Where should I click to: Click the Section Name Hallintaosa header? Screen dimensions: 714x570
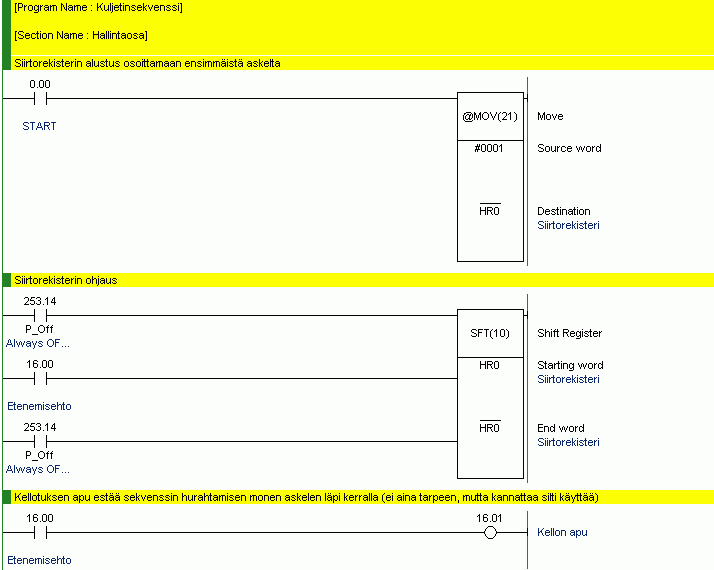pyautogui.click(x=81, y=36)
